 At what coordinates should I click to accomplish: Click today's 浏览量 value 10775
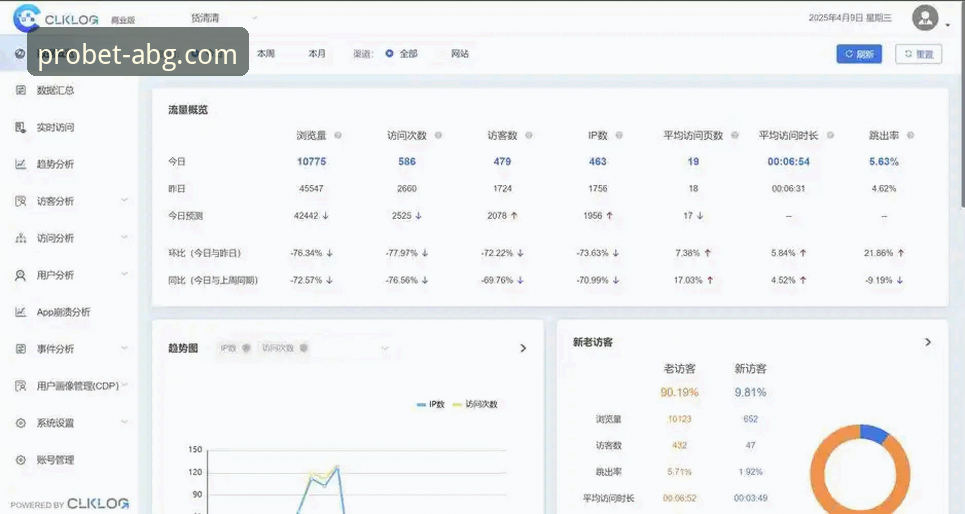[311, 161]
